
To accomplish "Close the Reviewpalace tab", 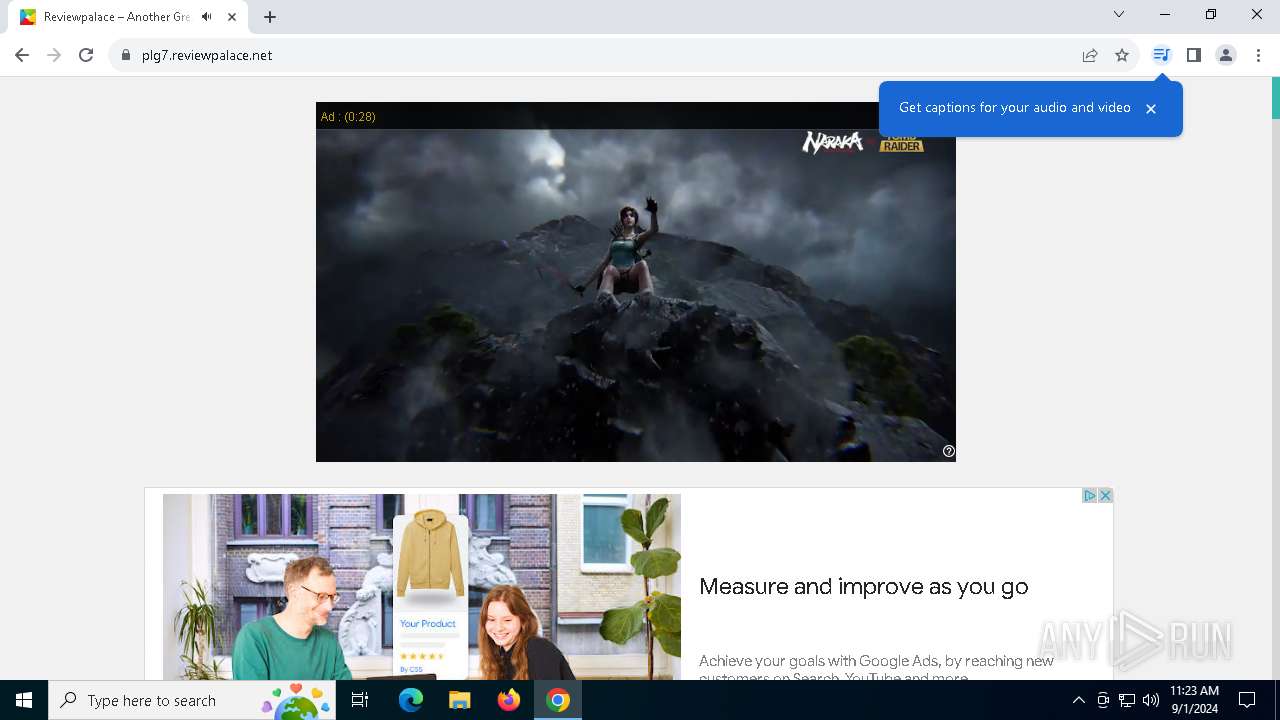I will click(231, 17).
